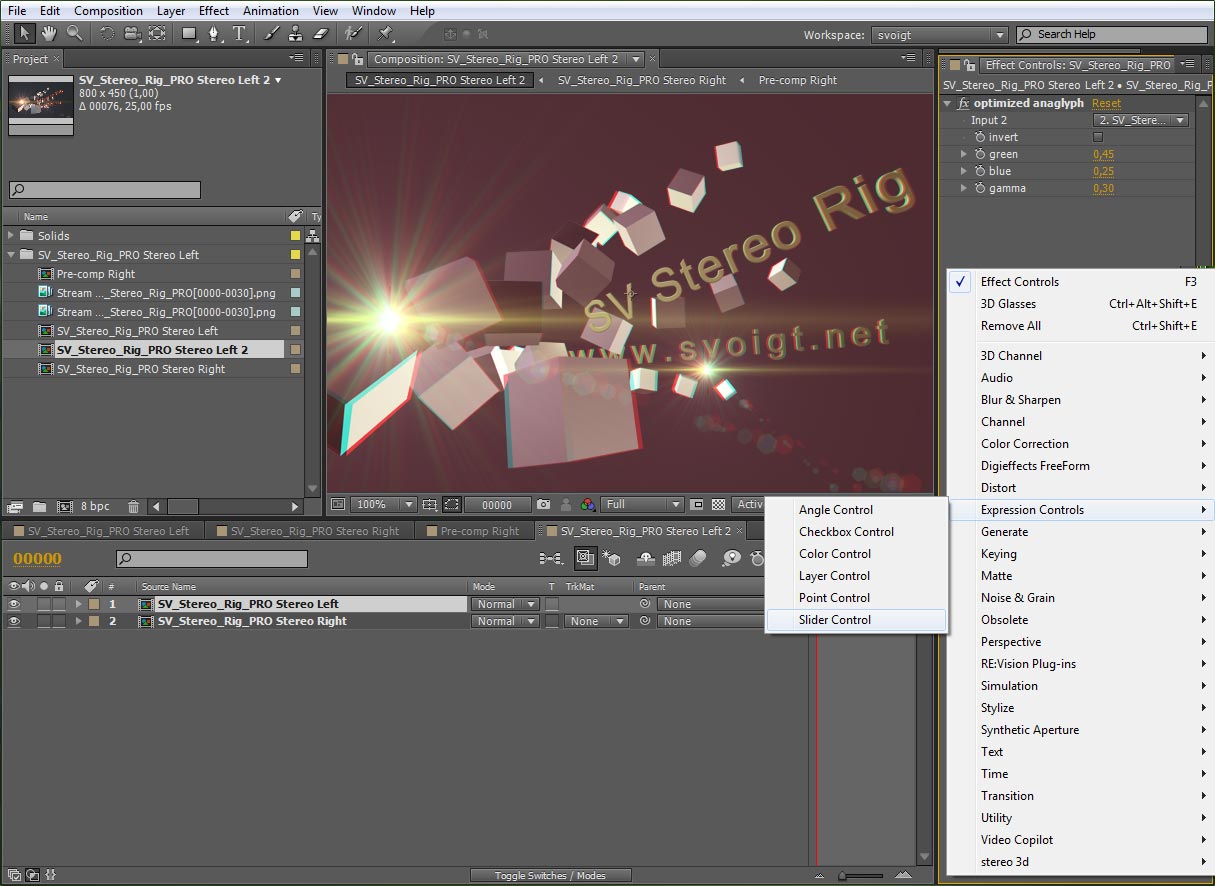The height and width of the screenshot is (886, 1215).
Task: Open the project flowchart view icon
Action: coord(313,237)
